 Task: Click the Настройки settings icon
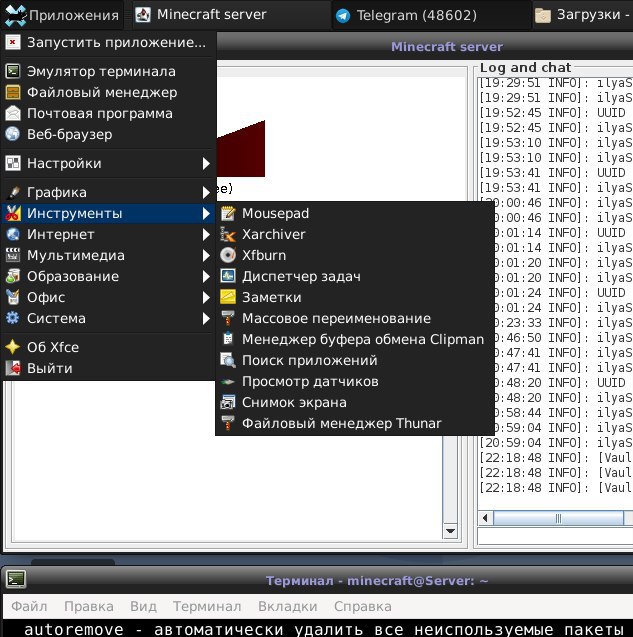[13, 163]
